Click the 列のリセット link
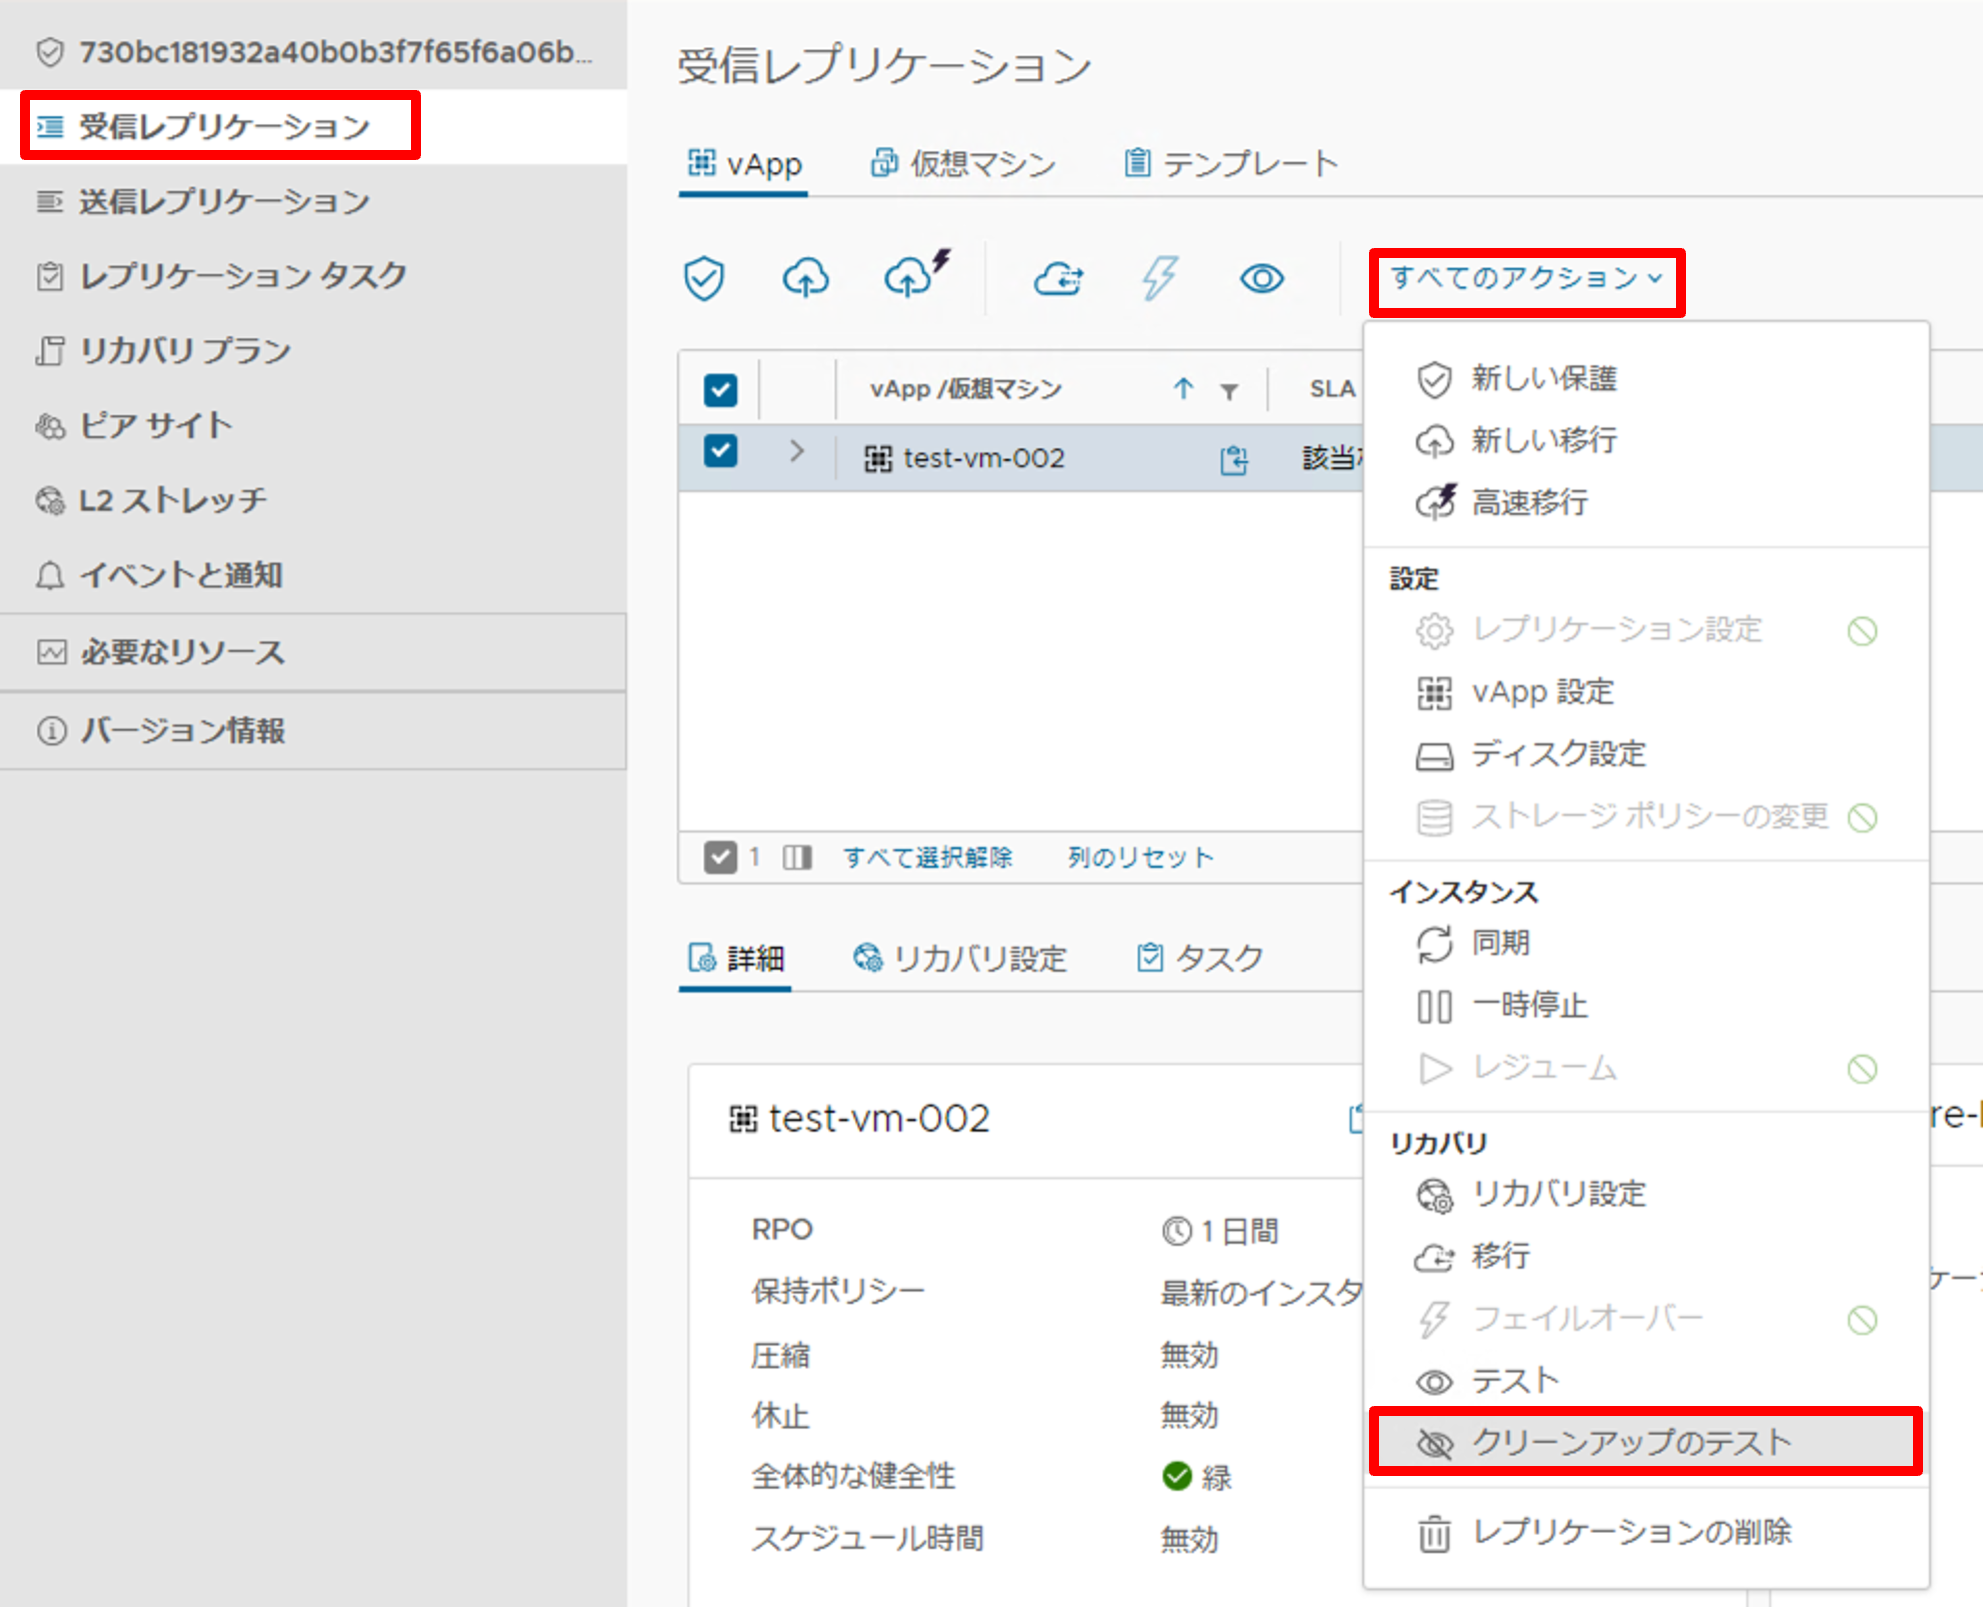Viewport: 1983px width, 1607px height. 1140,857
